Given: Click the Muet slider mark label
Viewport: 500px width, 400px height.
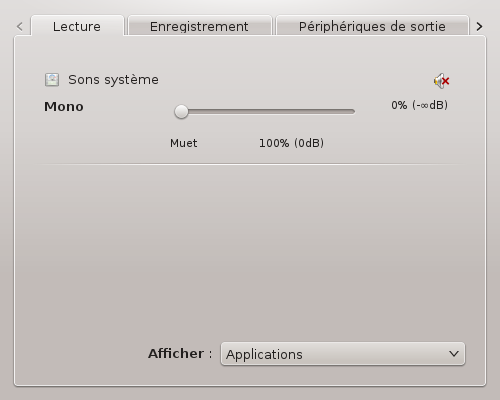Looking at the screenshot, I should (184, 143).
